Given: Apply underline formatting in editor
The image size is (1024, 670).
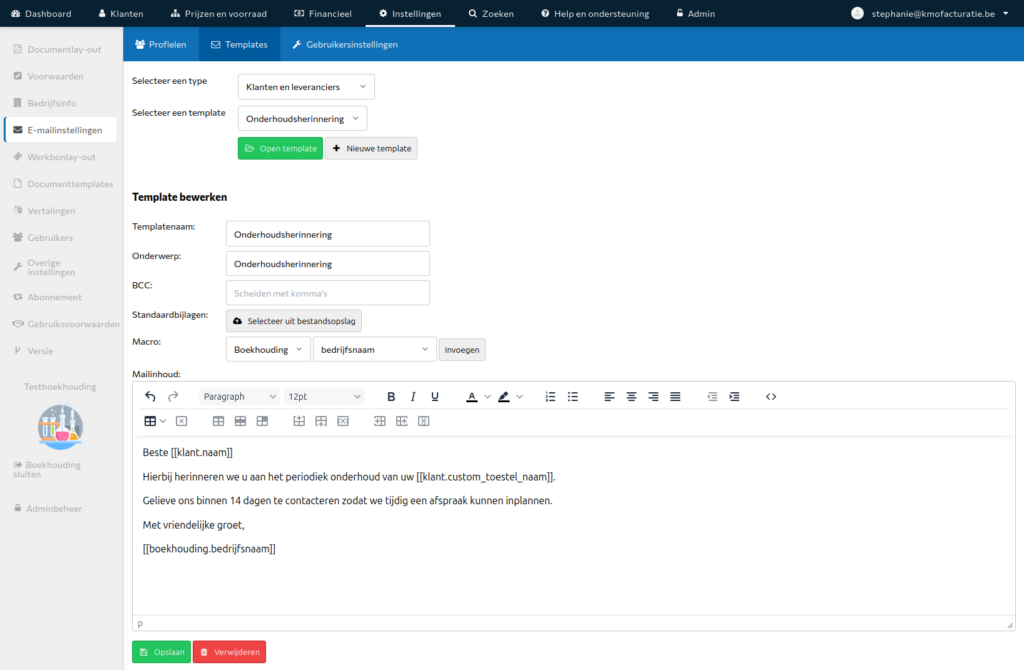Looking at the screenshot, I should tap(434, 396).
